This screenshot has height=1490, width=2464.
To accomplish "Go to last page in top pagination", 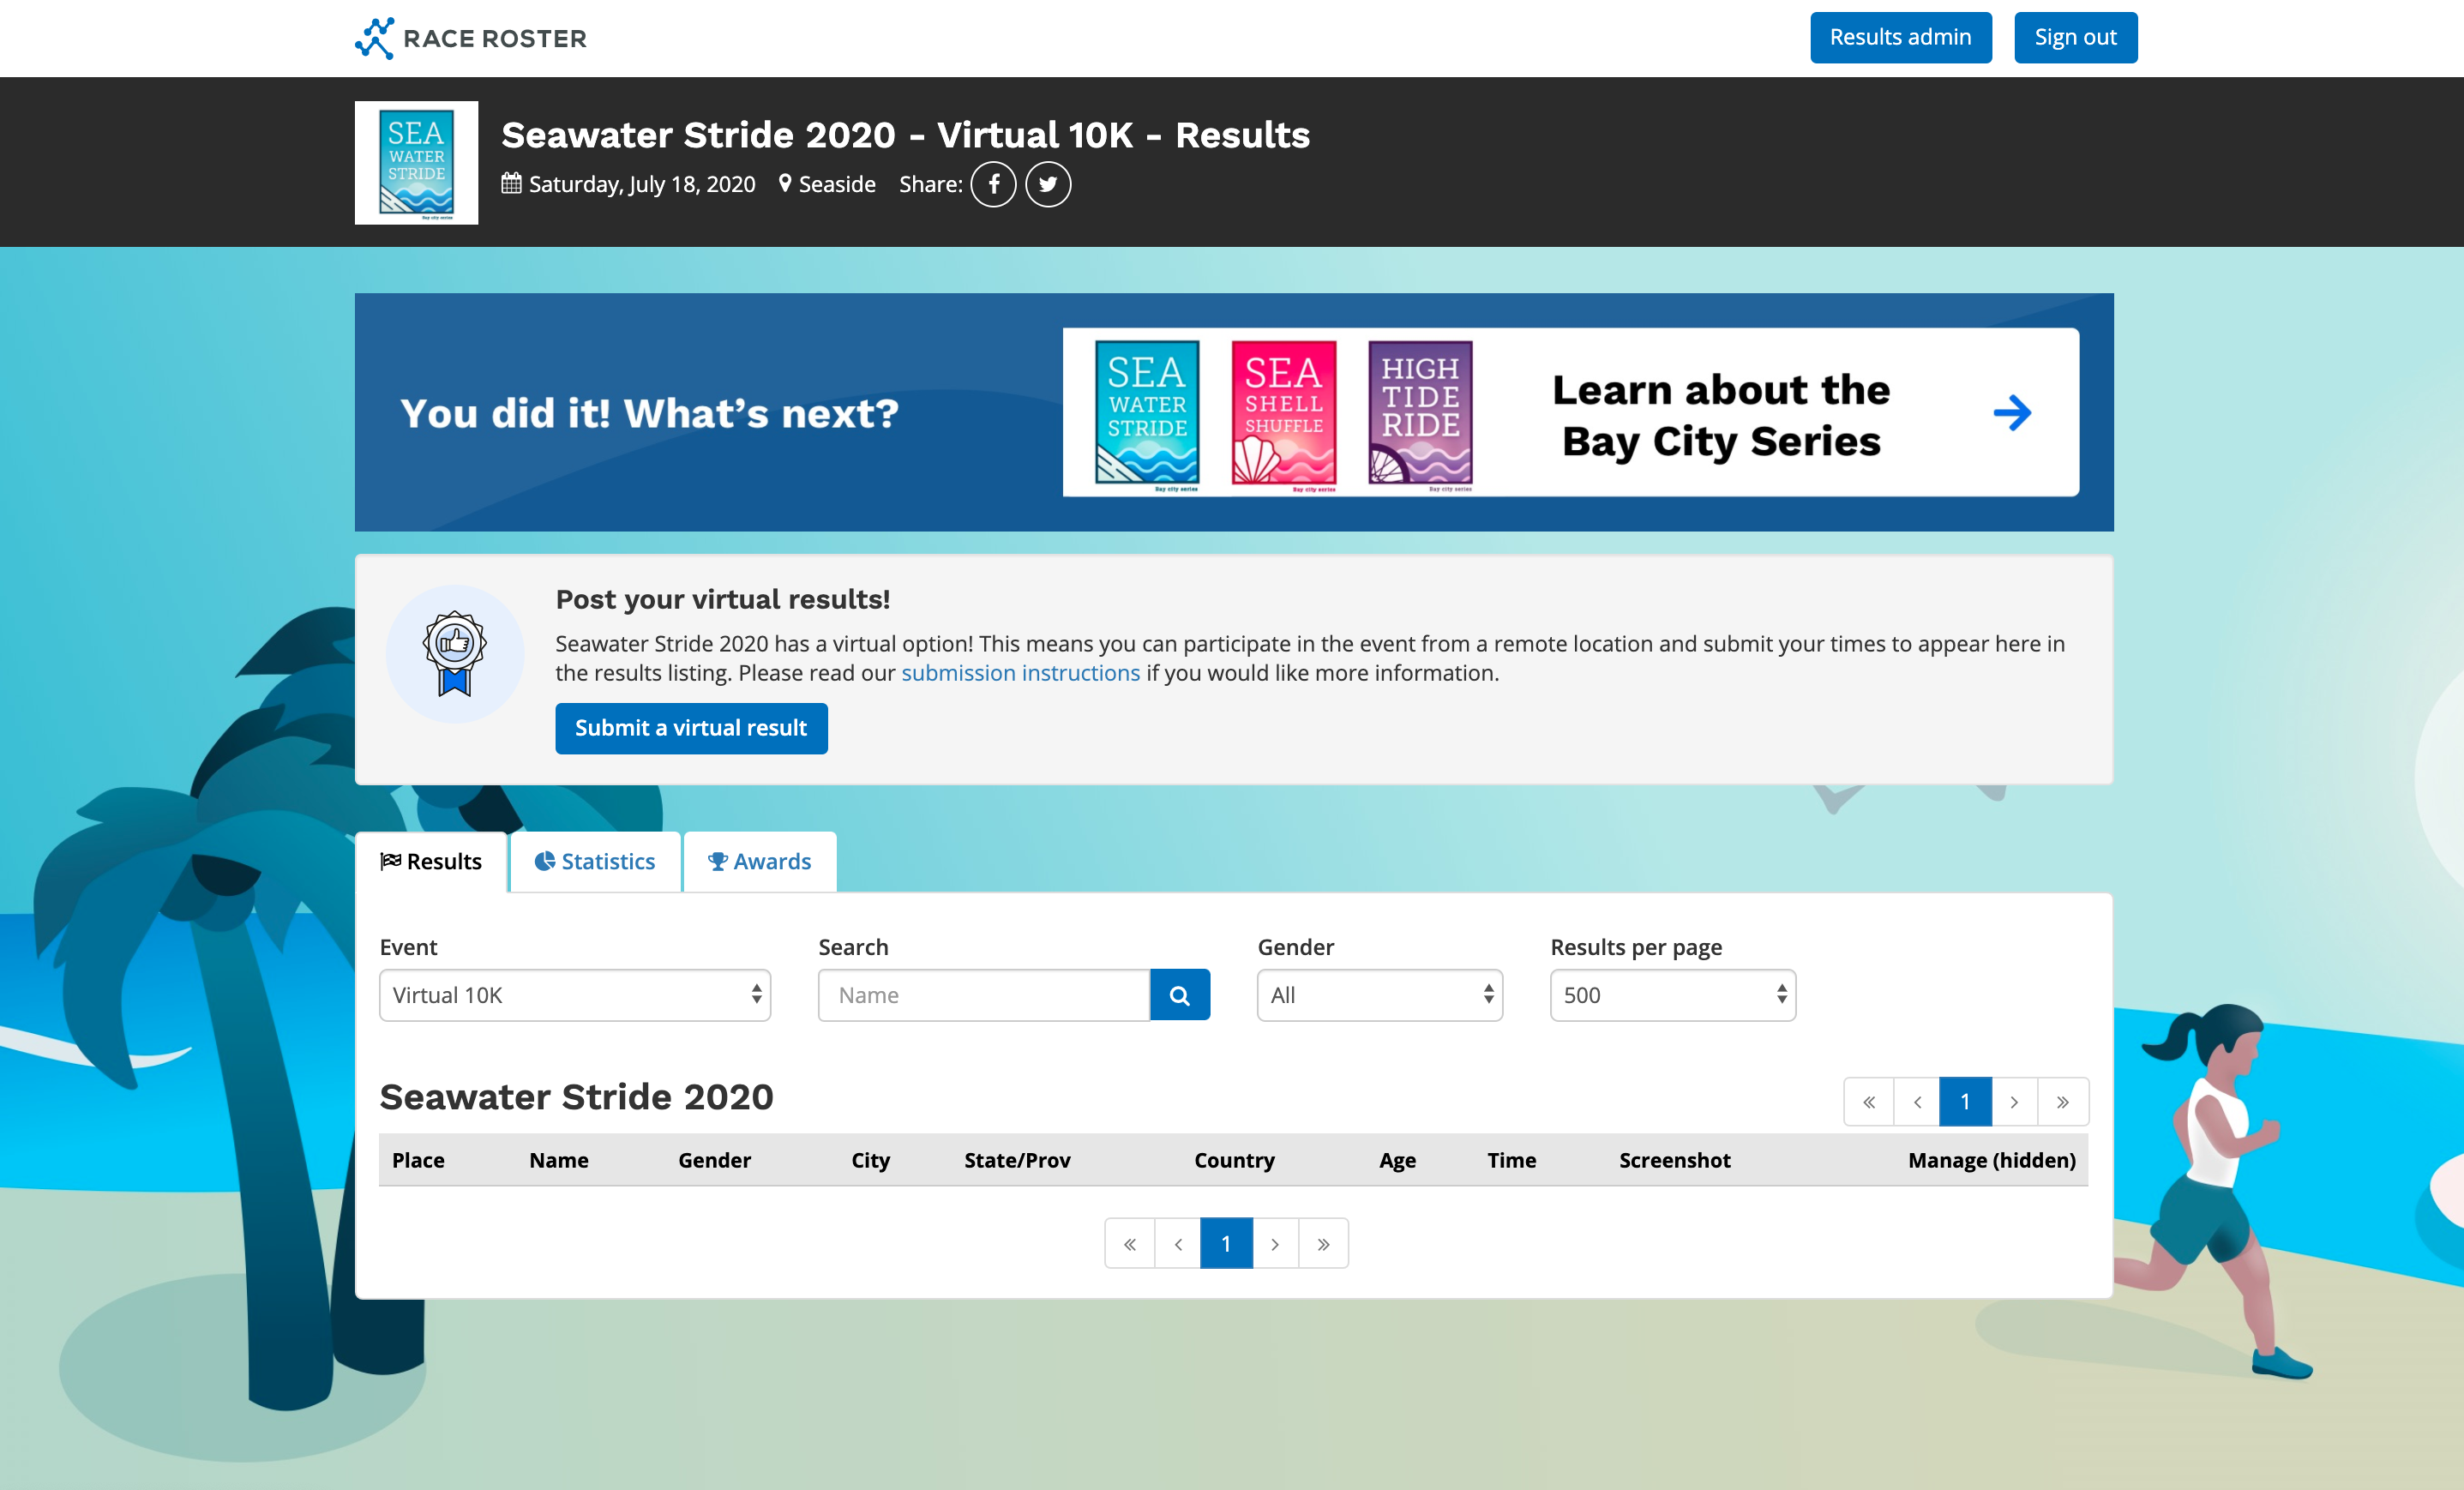I will tap(2062, 1102).
